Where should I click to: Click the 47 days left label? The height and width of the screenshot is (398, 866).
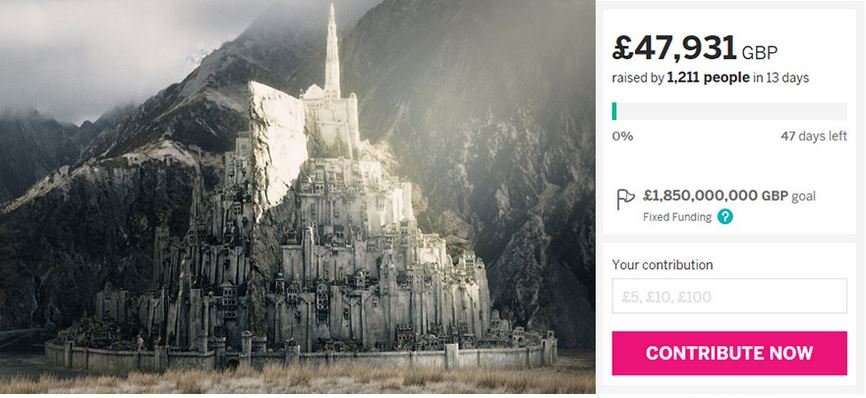[x=814, y=136]
